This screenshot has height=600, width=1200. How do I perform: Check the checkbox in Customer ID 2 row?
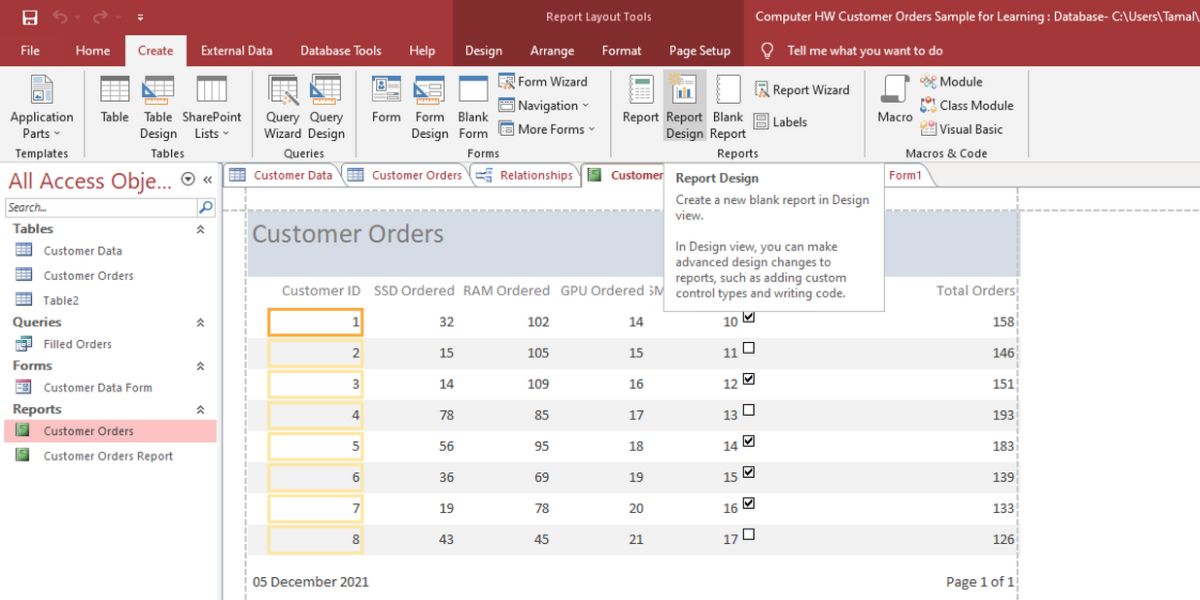[749, 349]
